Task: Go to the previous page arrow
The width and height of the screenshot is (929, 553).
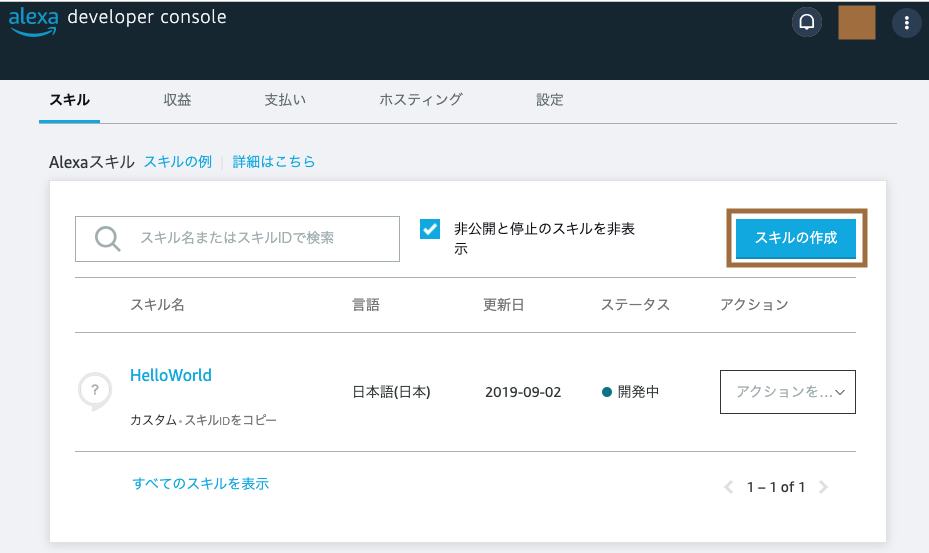Action: click(x=729, y=487)
